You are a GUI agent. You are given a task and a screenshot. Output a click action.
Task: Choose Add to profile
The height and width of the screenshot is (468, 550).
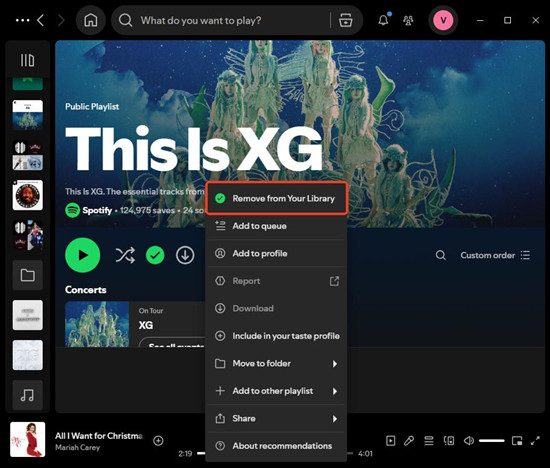coord(276,253)
